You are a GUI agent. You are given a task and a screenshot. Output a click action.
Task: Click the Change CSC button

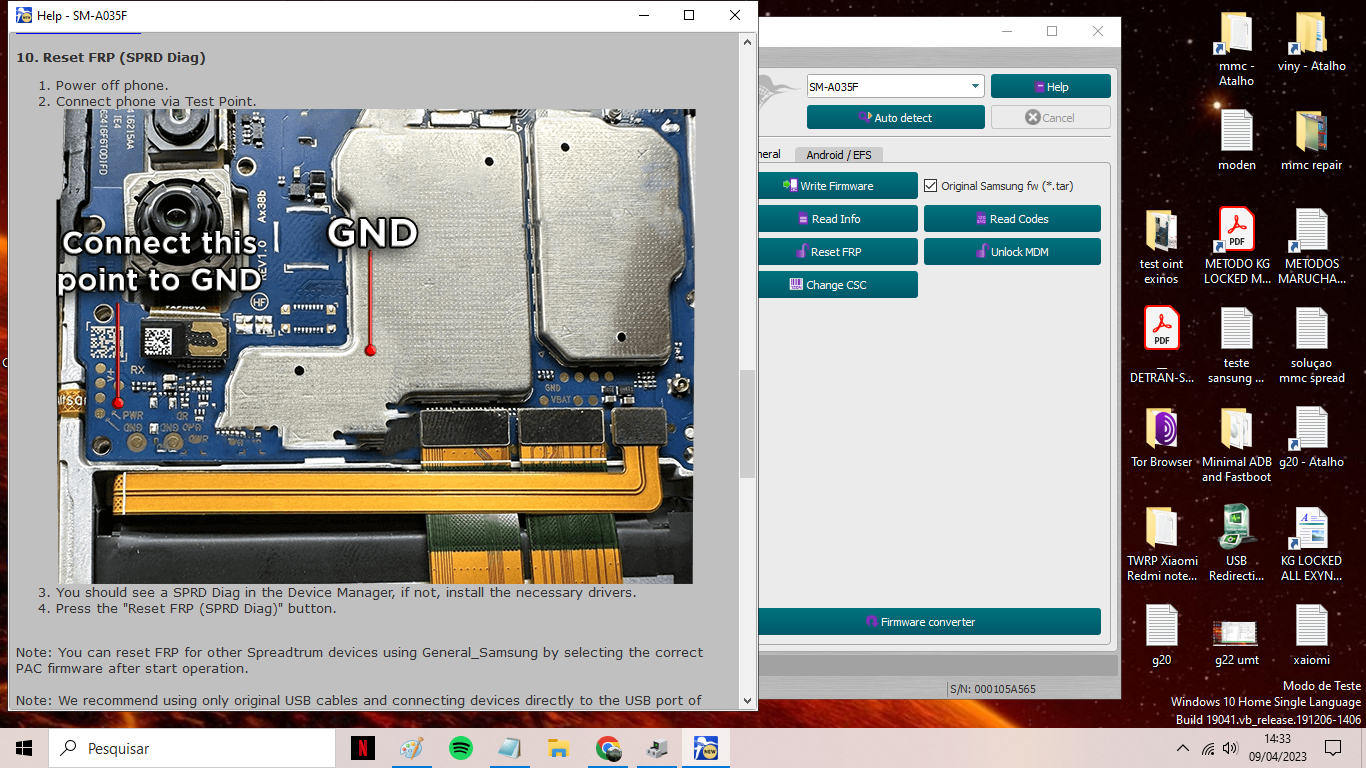pyautogui.click(x=837, y=285)
